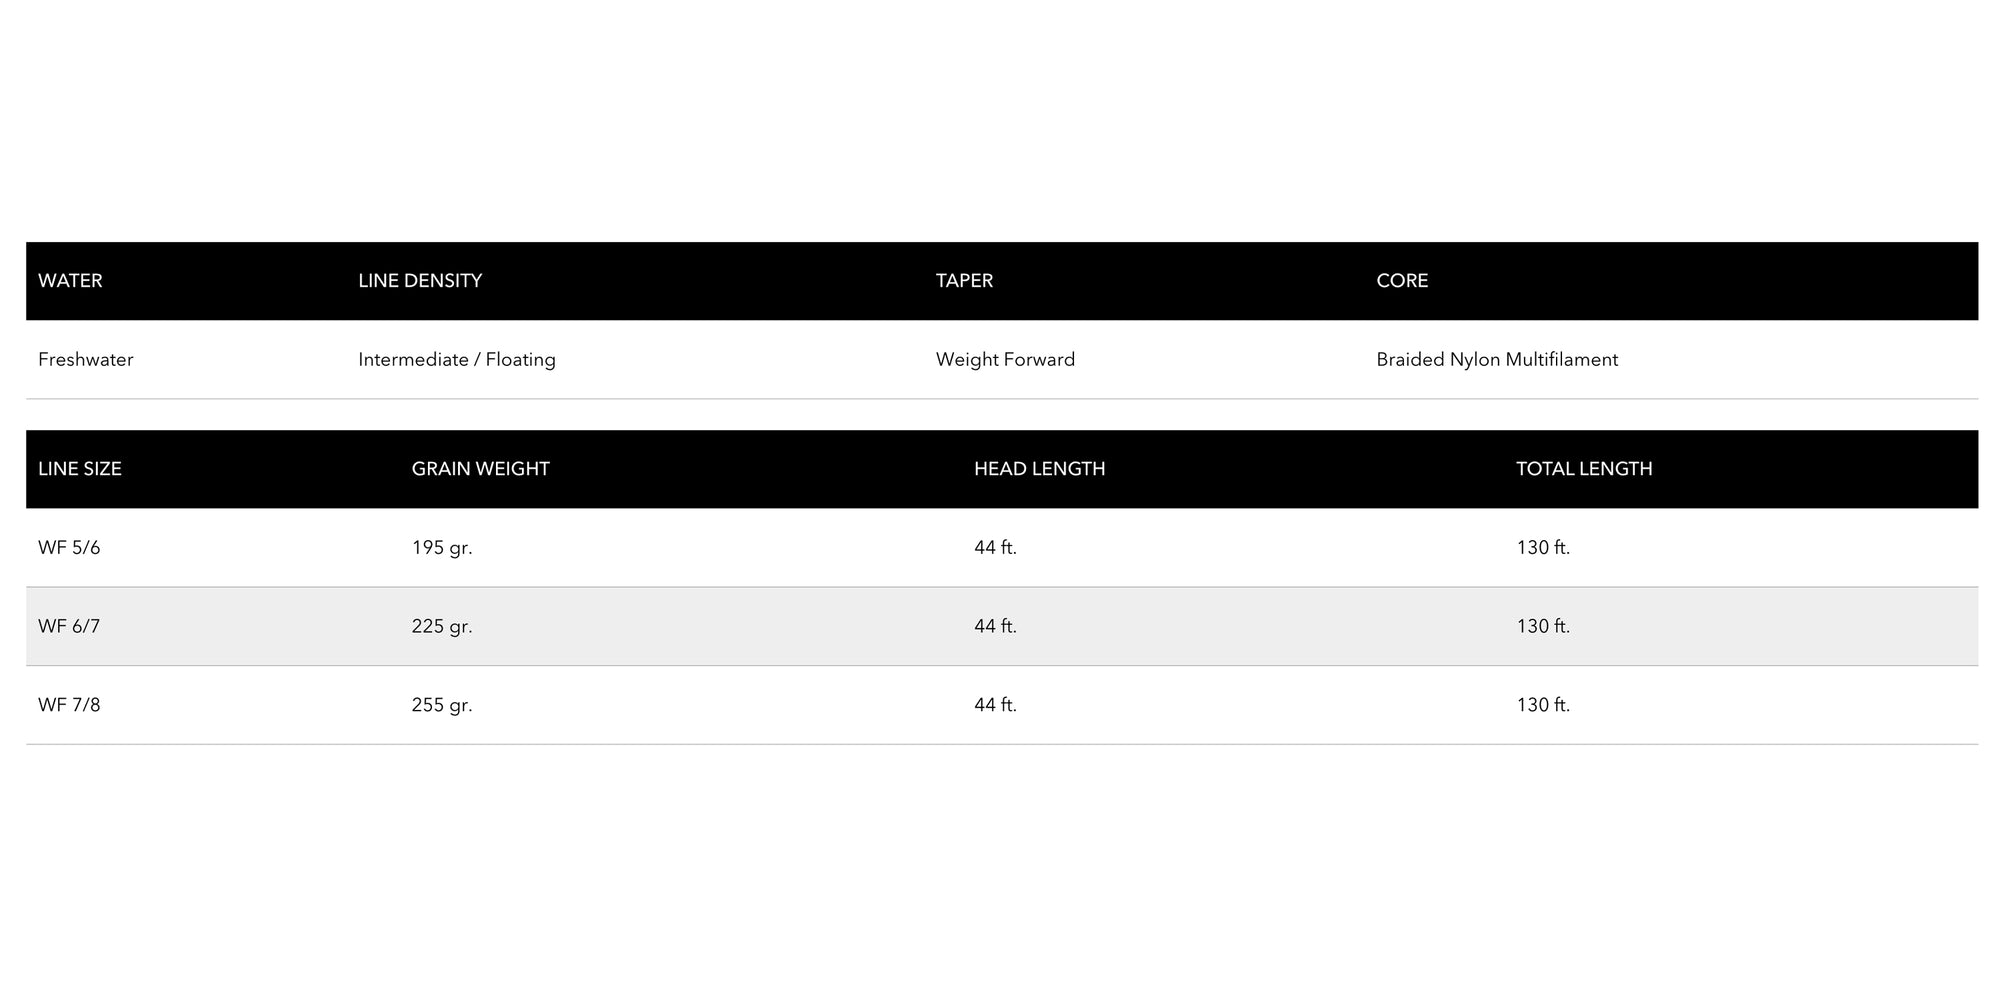
Task: Click the 44 ft. head length for WF 6/7
Action: click(x=995, y=627)
